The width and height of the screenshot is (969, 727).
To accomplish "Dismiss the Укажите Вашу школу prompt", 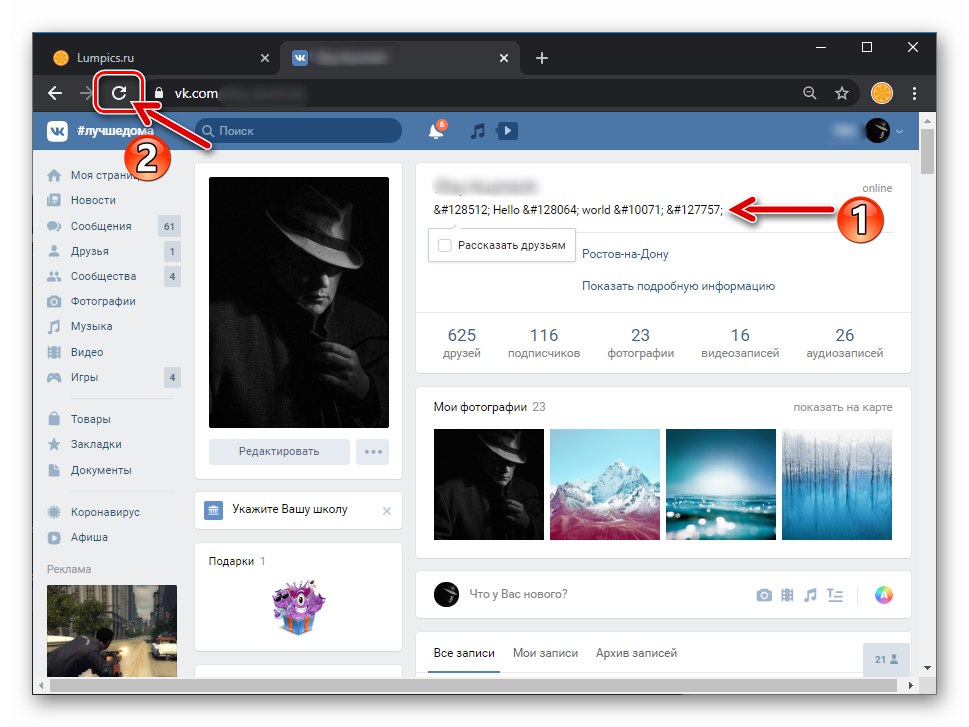I will pyautogui.click(x=387, y=511).
